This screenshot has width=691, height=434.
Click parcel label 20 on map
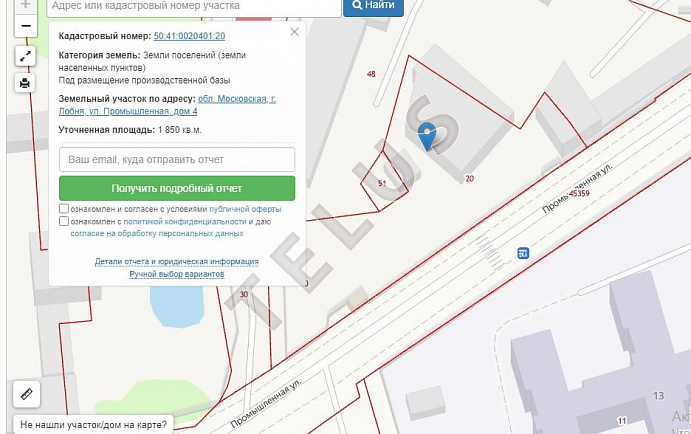pos(469,178)
